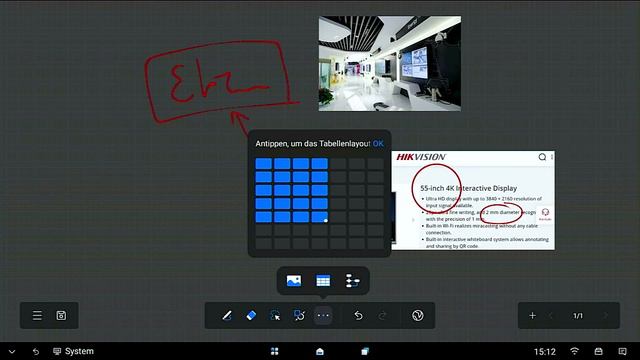Viewport: 640px width, 360px height.
Task: Select the showroom photo on canvas
Action: point(390,63)
